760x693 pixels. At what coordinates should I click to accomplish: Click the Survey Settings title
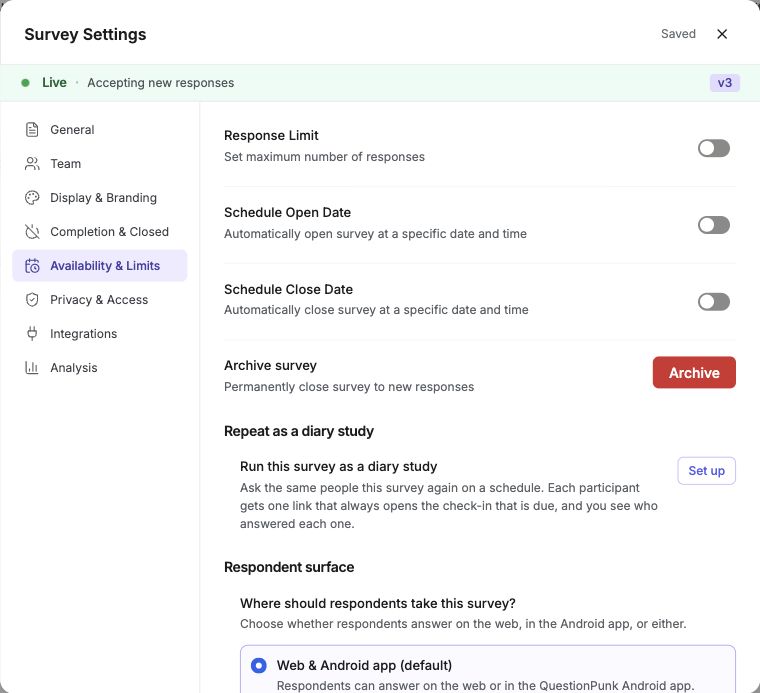tap(85, 34)
